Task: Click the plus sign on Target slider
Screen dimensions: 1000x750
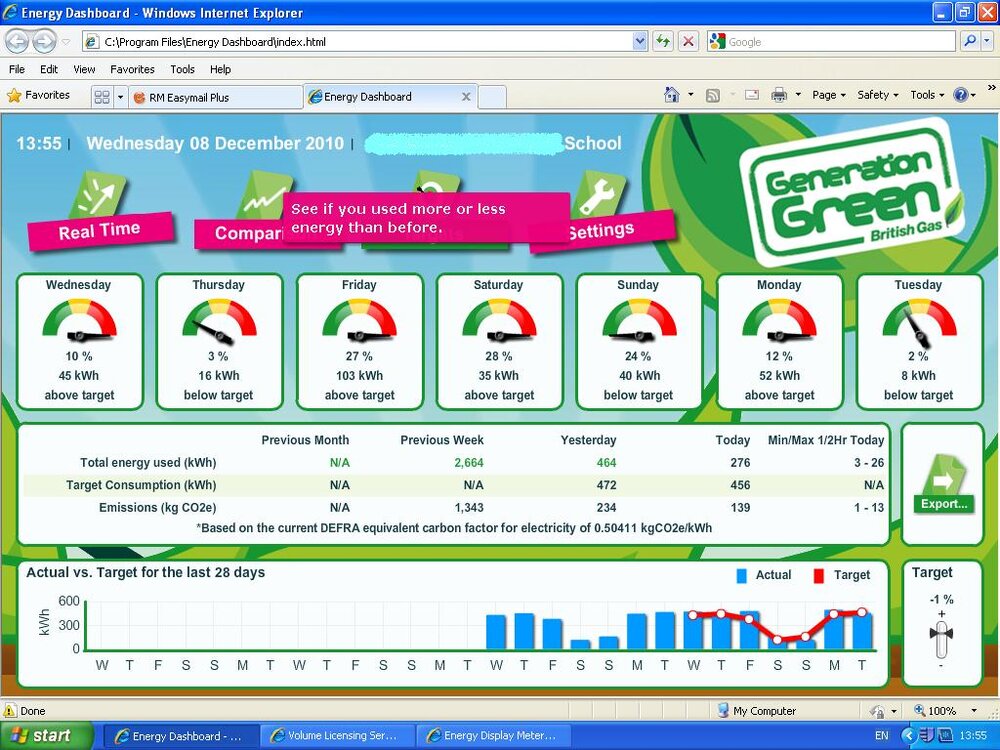Action: click(x=941, y=614)
